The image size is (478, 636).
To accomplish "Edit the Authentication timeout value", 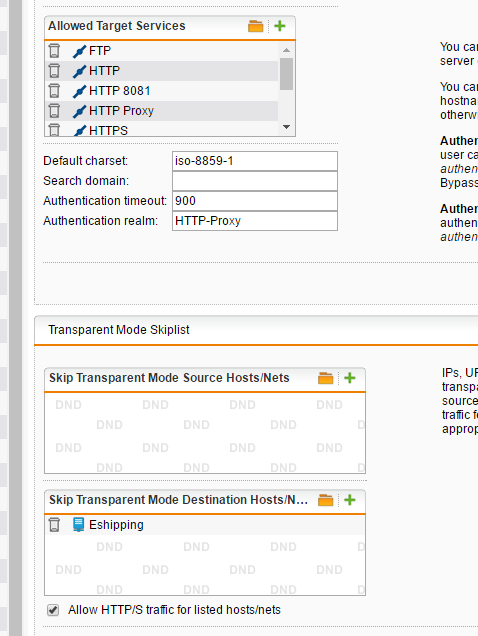I will click(x=255, y=201).
